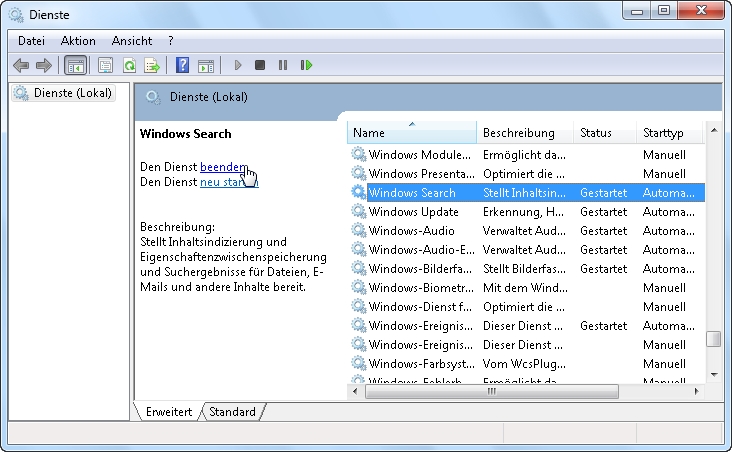Click the Back arrow toolbar icon
Viewport: 732px width, 452px height.
(x=21, y=65)
